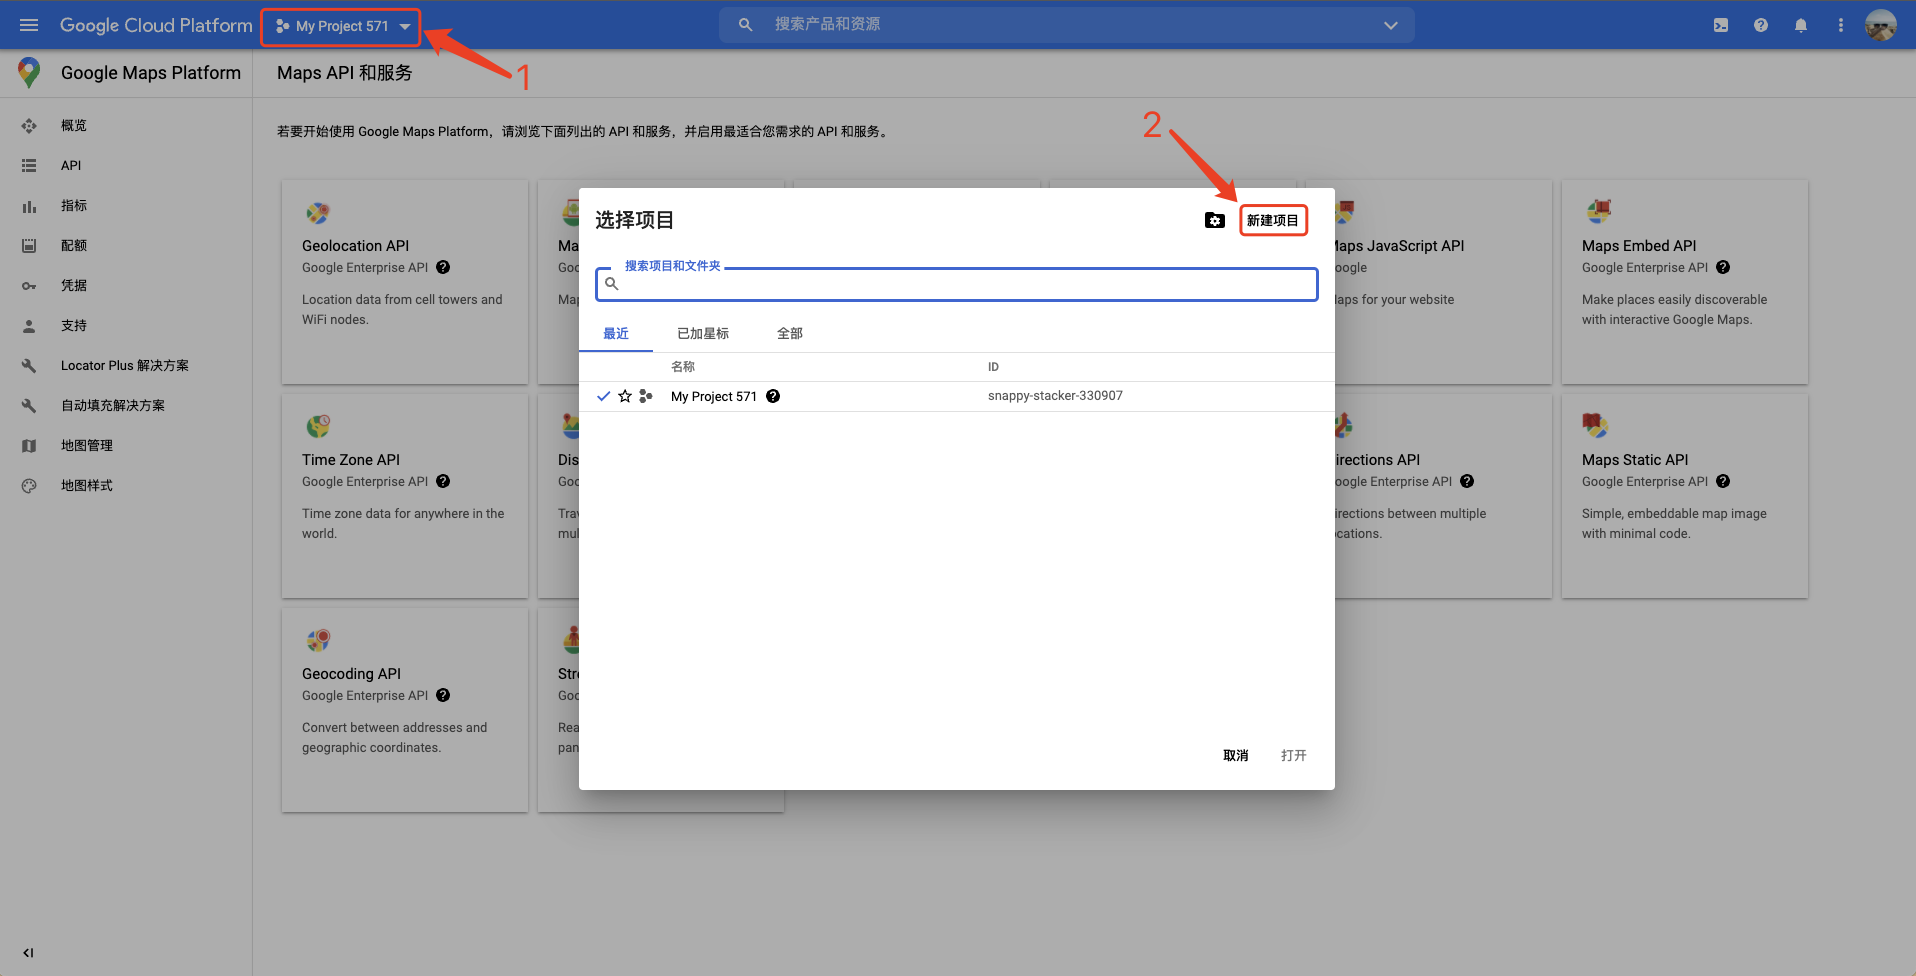The width and height of the screenshot is (1916, 976).
Task: Click the Geocoding API card icon
Action: point(318,640)
